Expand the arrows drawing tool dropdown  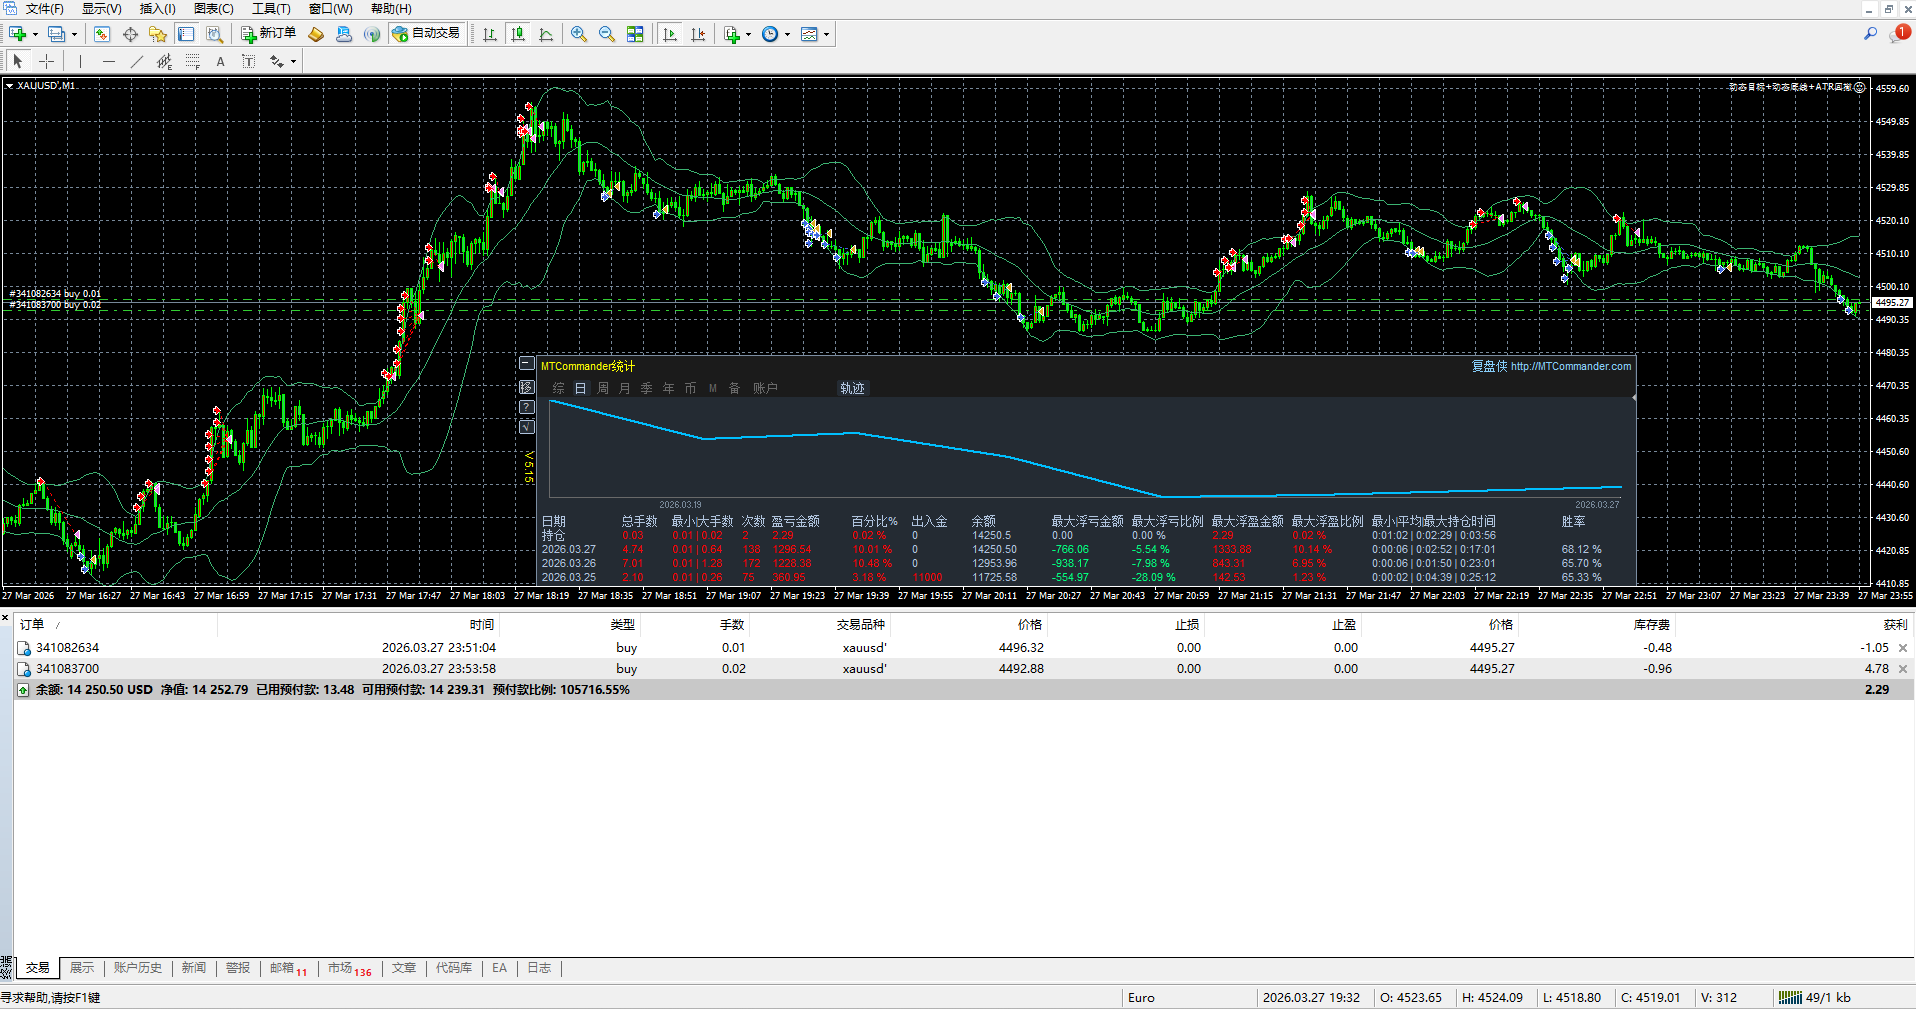tap(293, 62)
